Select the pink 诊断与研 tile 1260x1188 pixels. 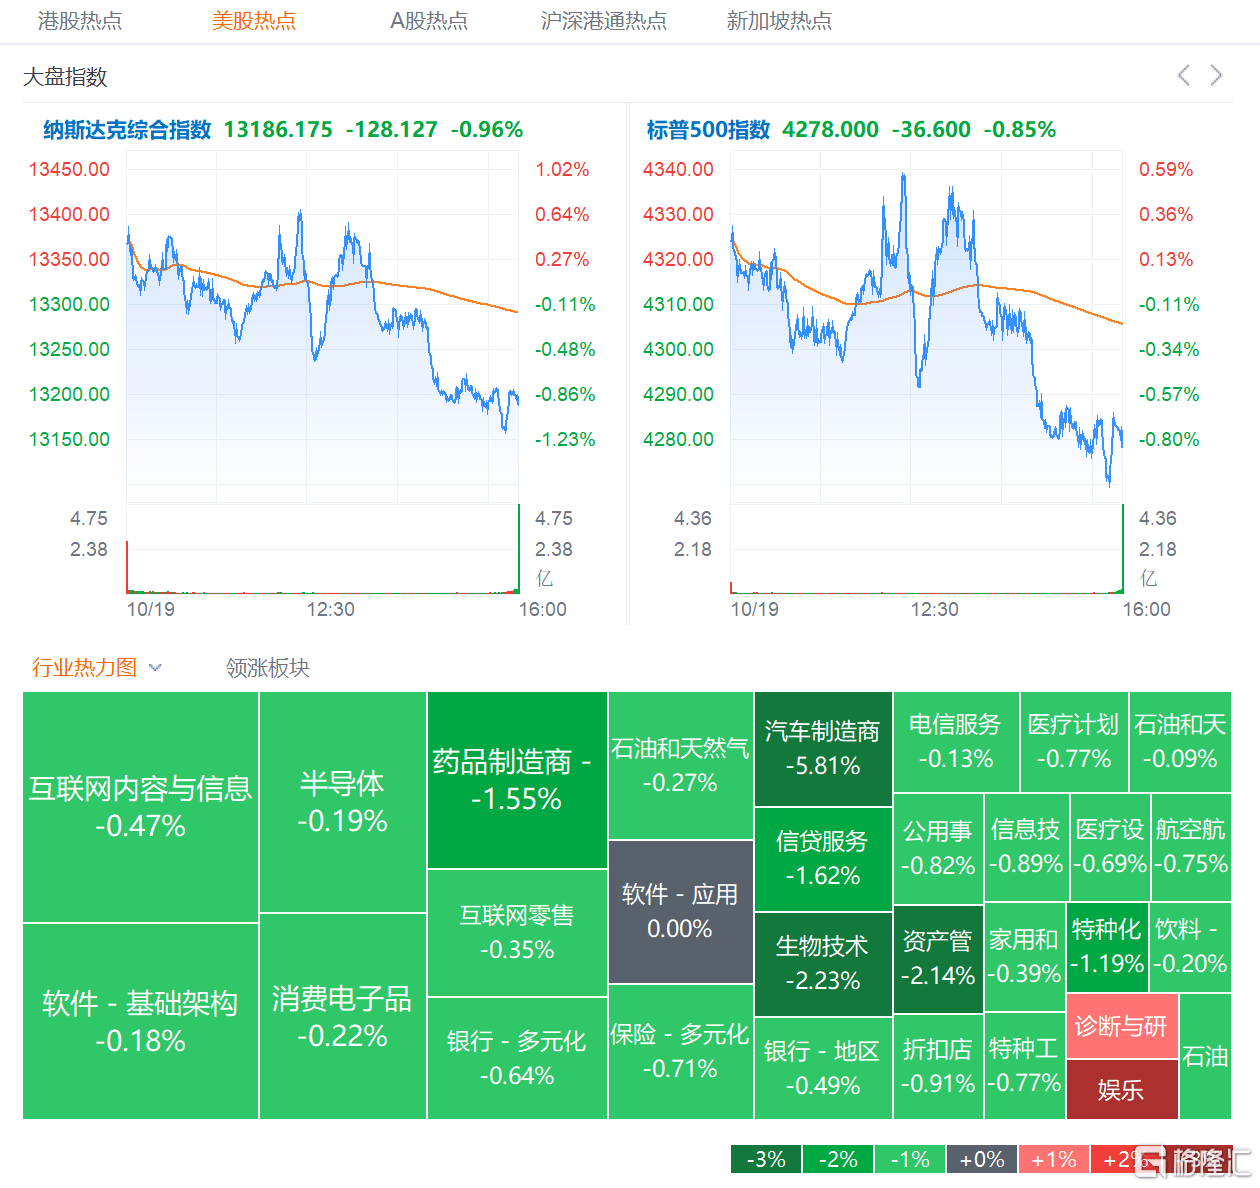1121,1026
